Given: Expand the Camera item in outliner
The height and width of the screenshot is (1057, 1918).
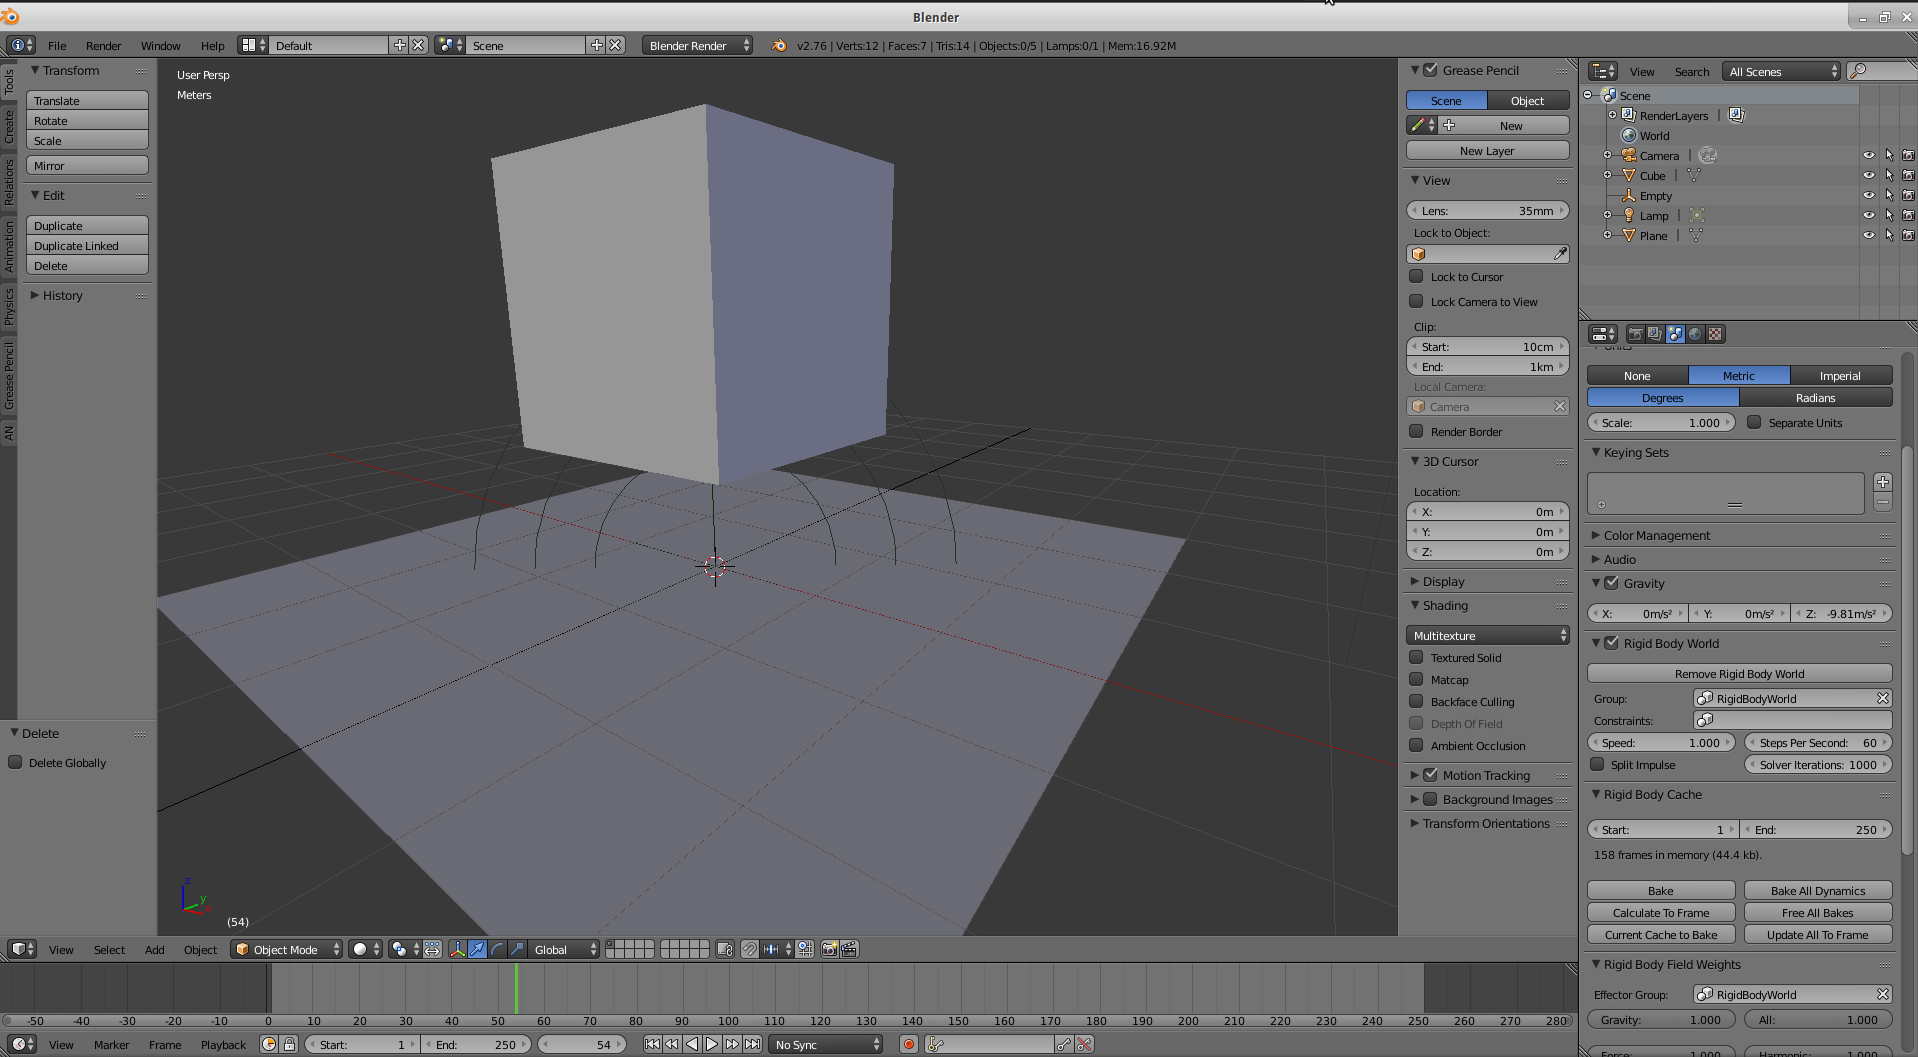Looking at the screenshot, I should click(x=1607, y=155).
